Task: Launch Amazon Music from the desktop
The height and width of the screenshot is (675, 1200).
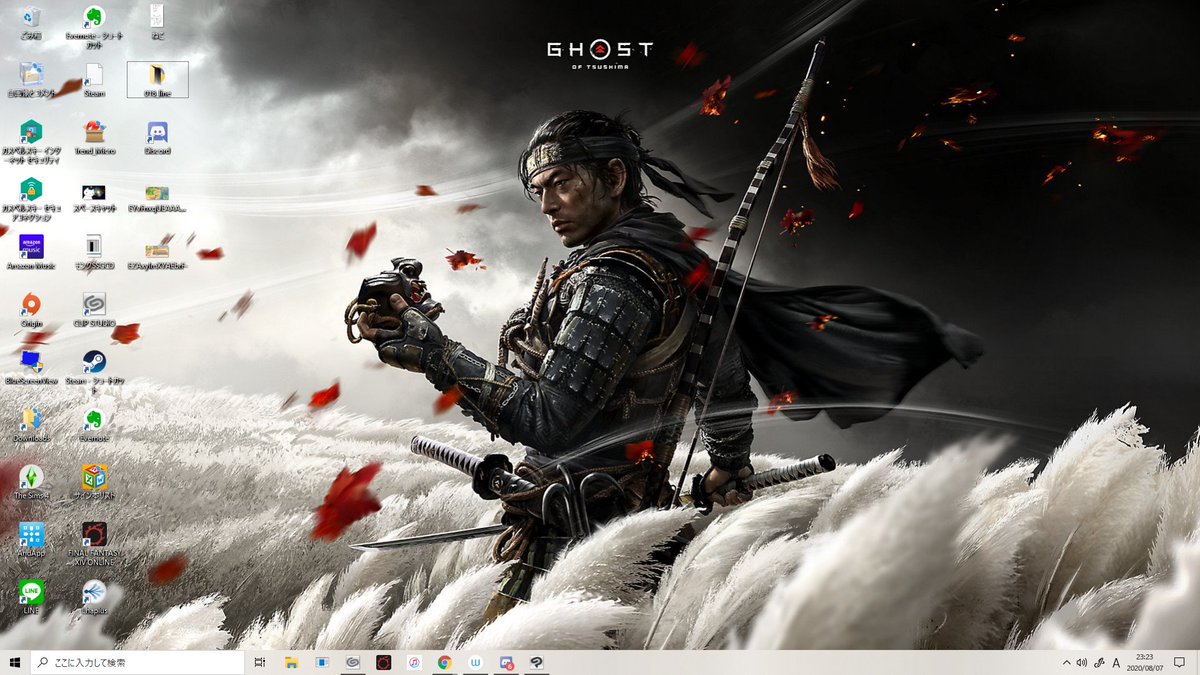Action: point(31,253)
